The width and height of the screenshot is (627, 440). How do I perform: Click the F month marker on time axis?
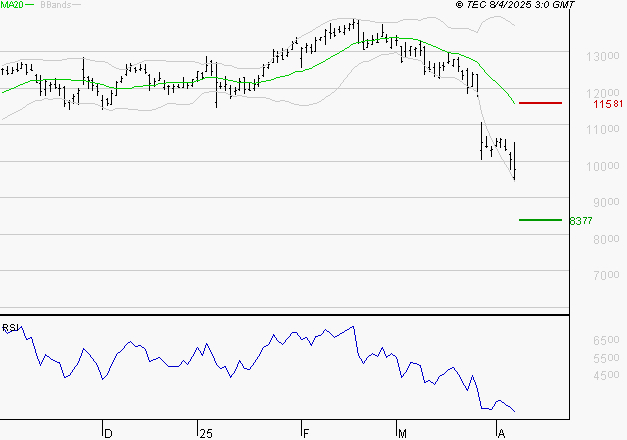coord(306,434)
